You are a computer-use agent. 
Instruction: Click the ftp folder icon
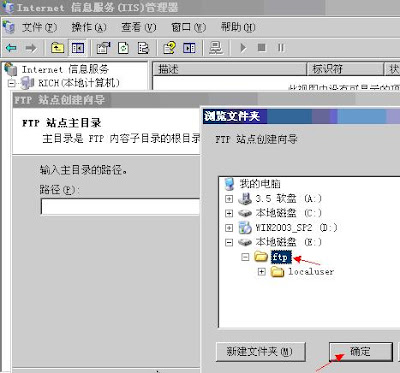[x=261, y=257]
